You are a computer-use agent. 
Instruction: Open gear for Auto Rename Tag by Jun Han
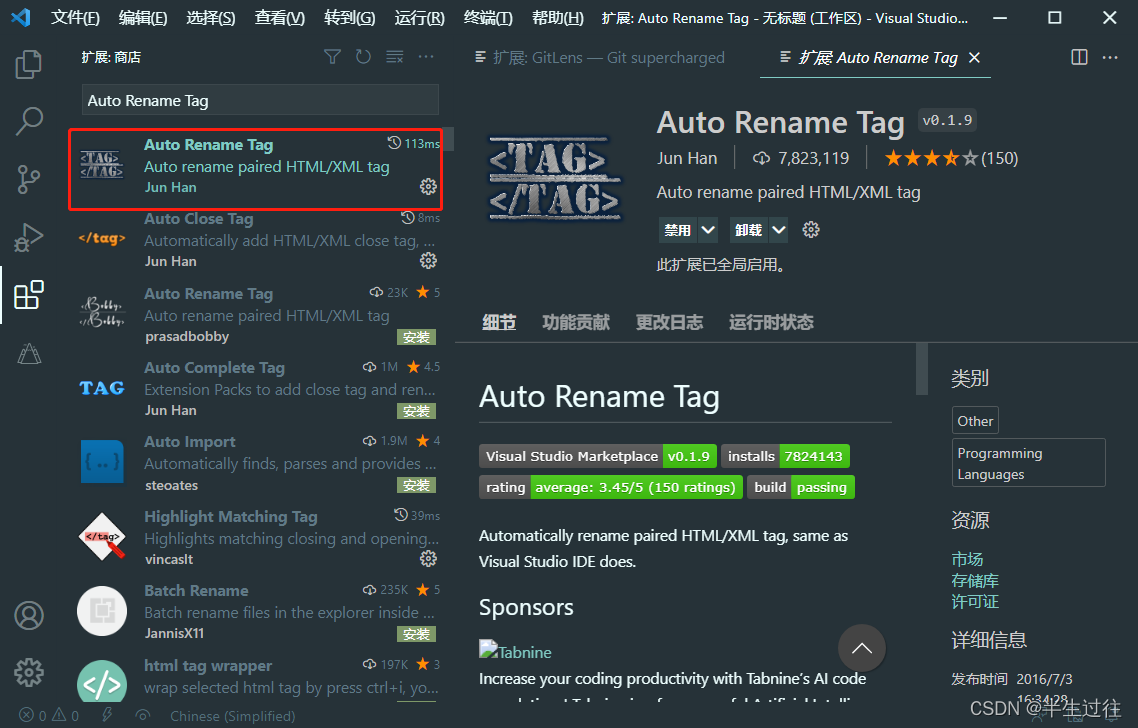pos(428,187)
